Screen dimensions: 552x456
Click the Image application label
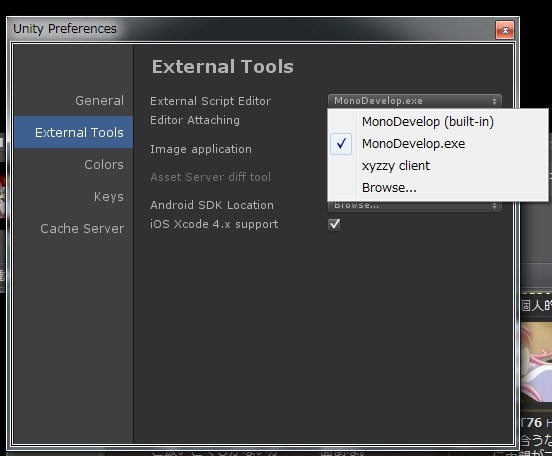tap(201, 149)
